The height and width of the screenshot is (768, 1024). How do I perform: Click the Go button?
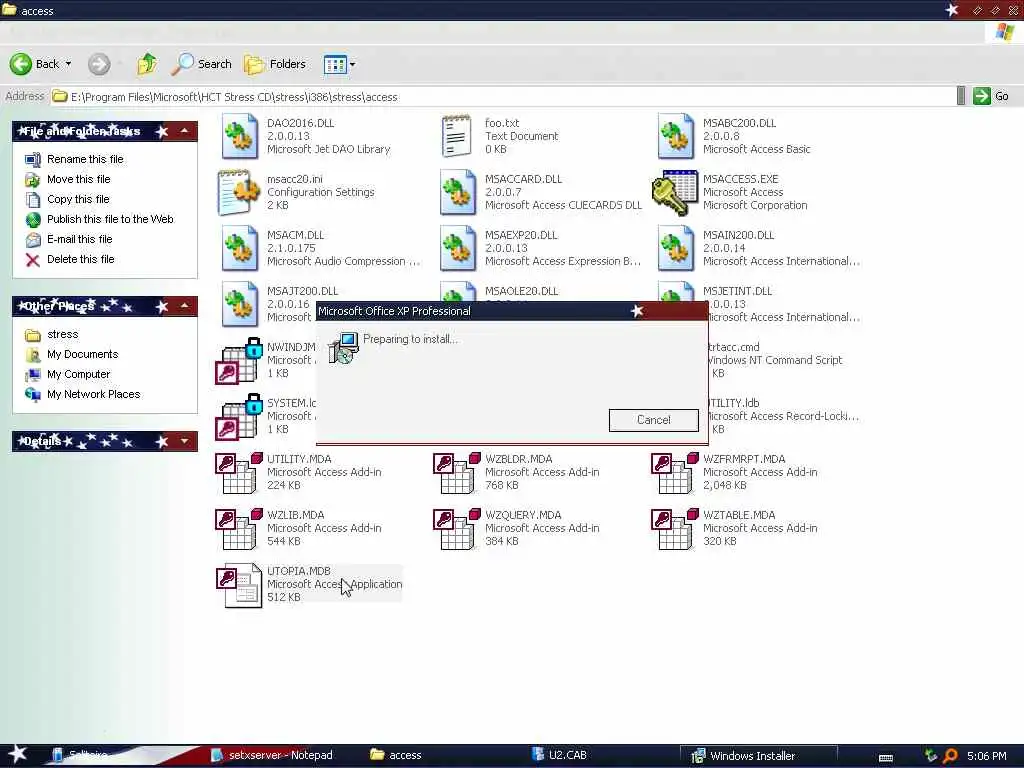click(x=991, y=96)
